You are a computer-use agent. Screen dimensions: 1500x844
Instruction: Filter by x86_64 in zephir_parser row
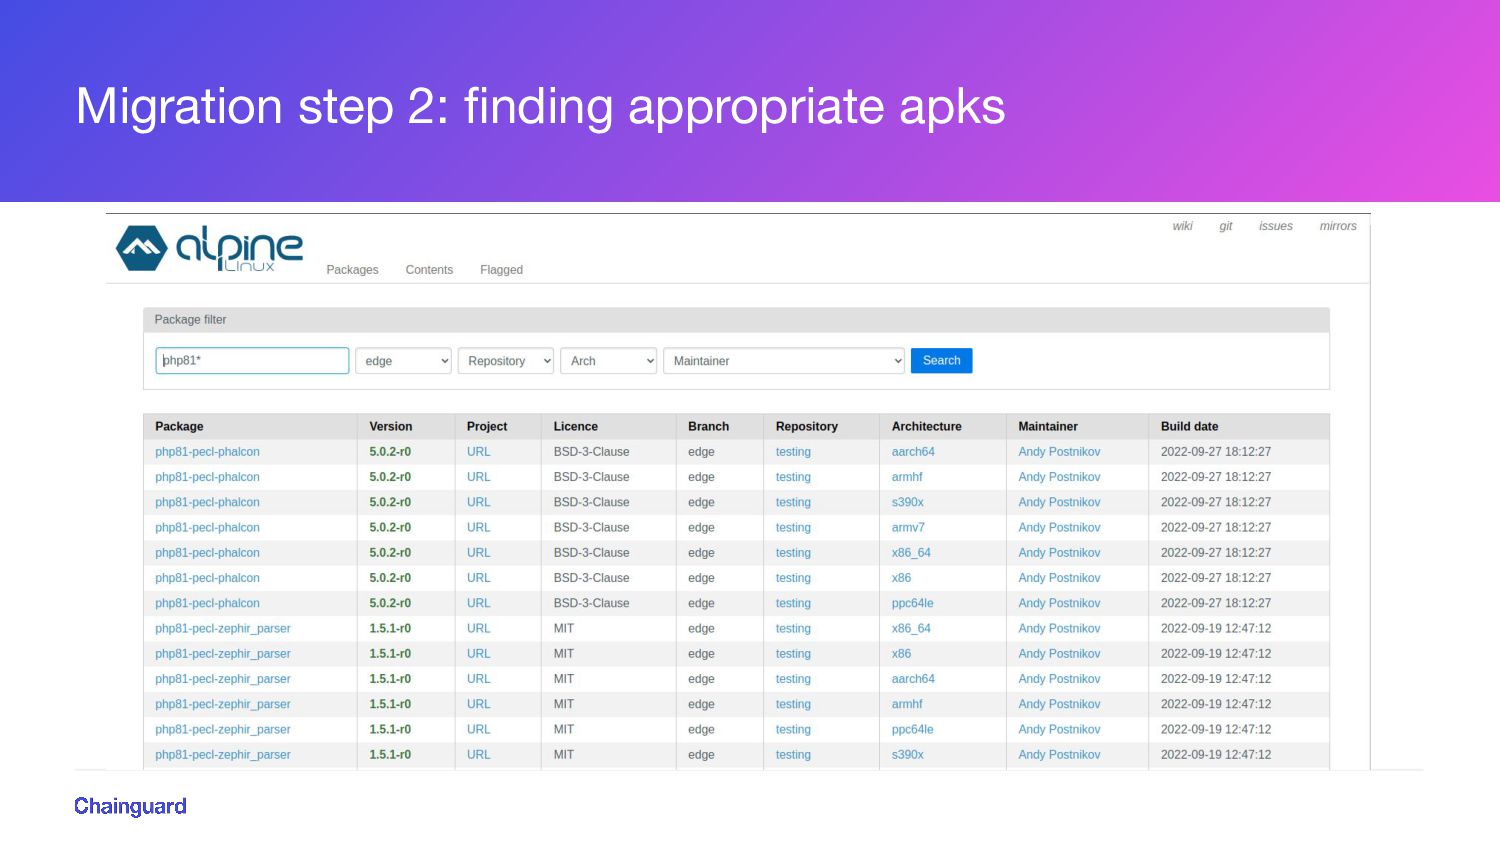911,628
